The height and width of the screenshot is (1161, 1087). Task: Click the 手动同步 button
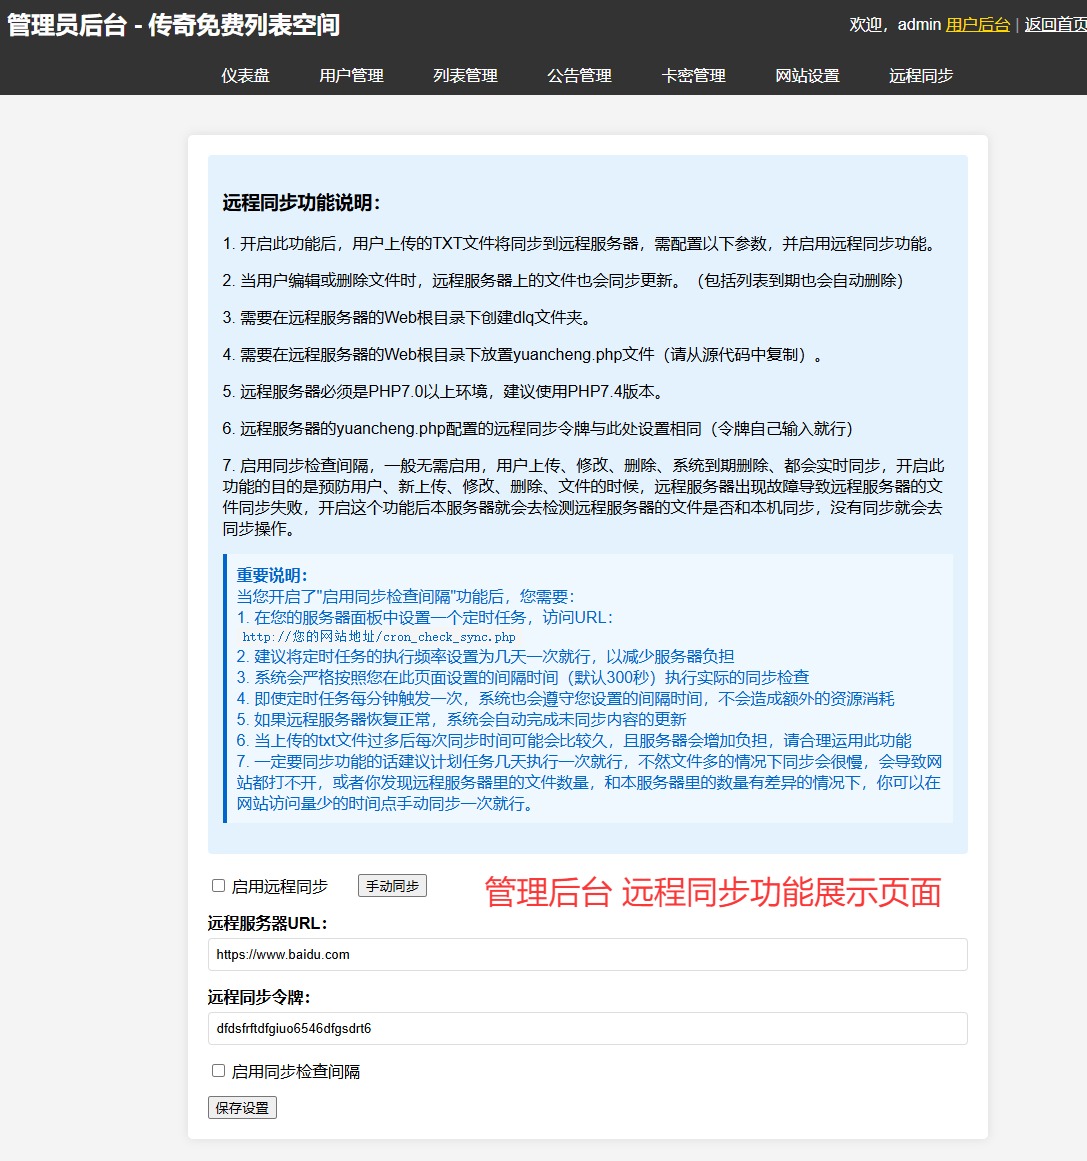pos(392,886)
